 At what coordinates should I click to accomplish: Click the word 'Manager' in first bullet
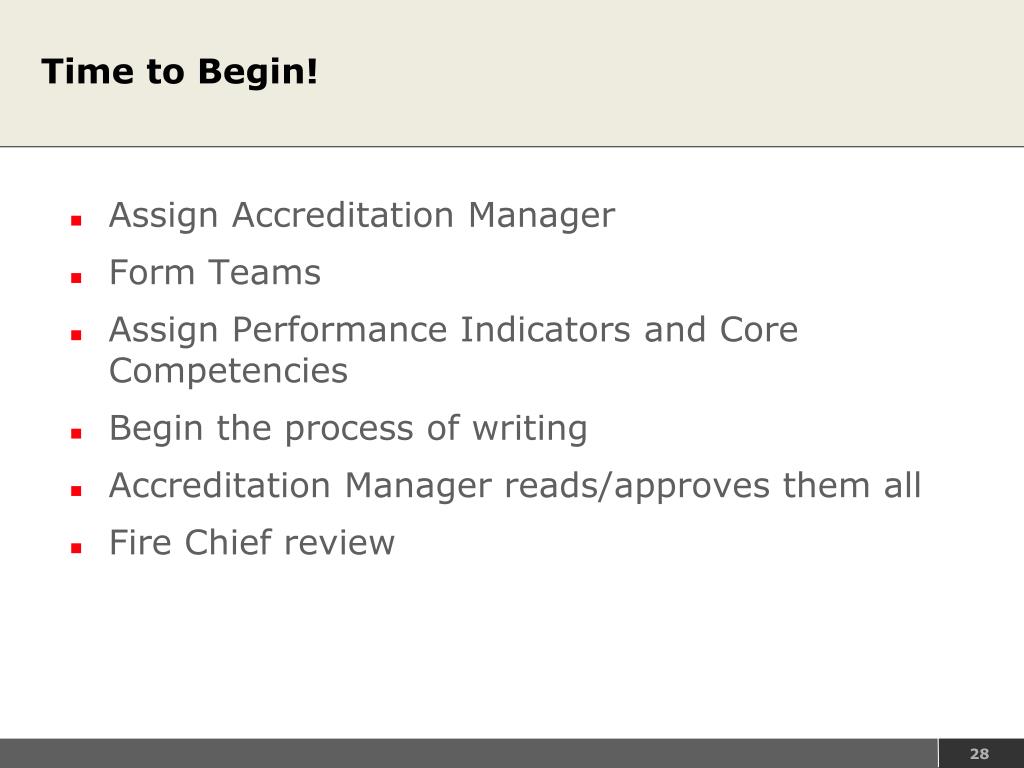point(541,216)
